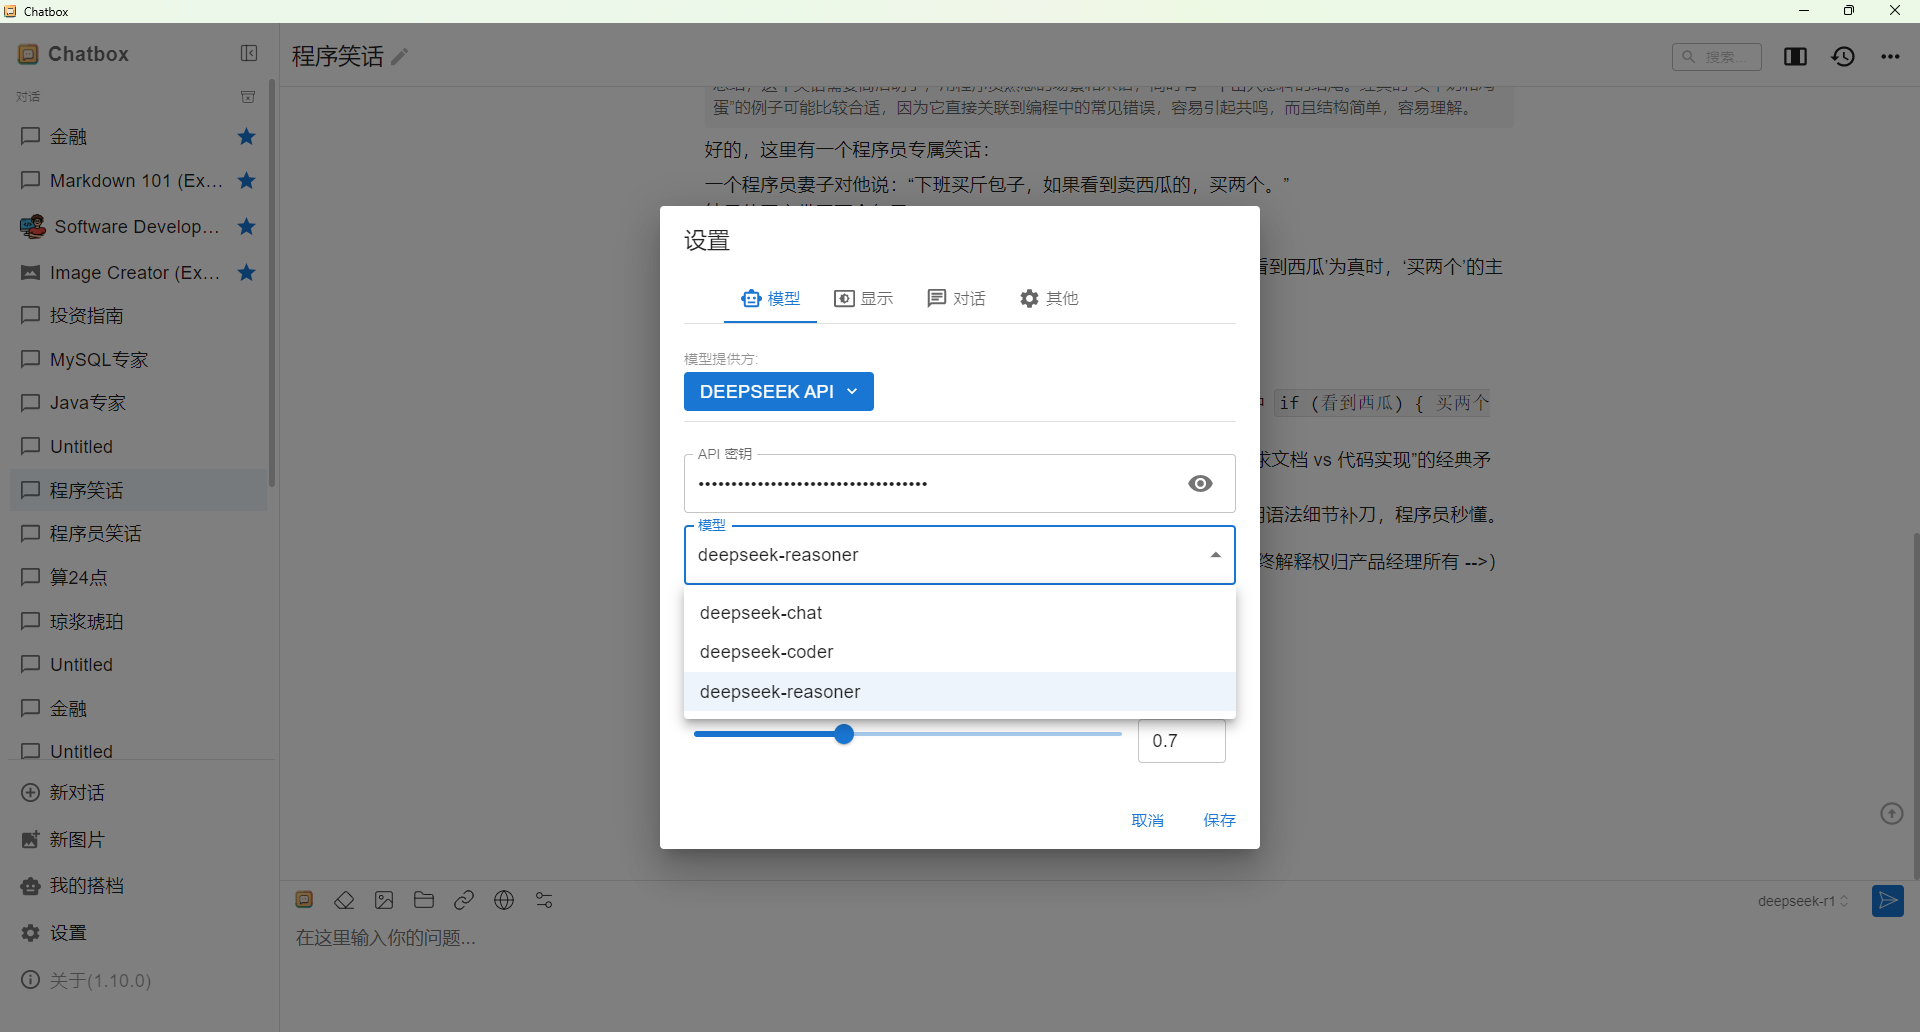
Task: Click 取消 to cancel settings
Action: click(x=1147, y=821)
